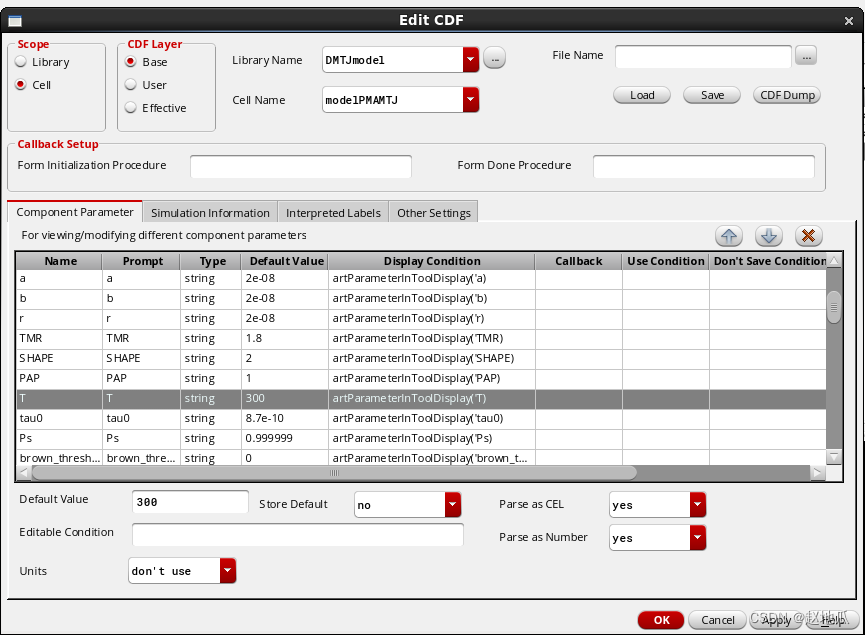Click the window menu icon in the title bar
Screen dimensions: 865x635
coord(13,21)
